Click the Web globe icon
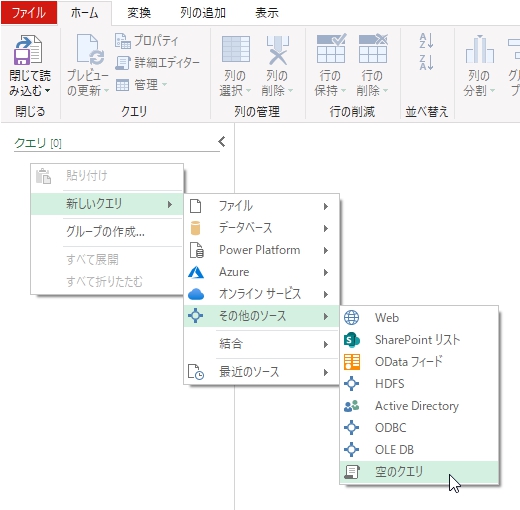 (x=351, y=318)
